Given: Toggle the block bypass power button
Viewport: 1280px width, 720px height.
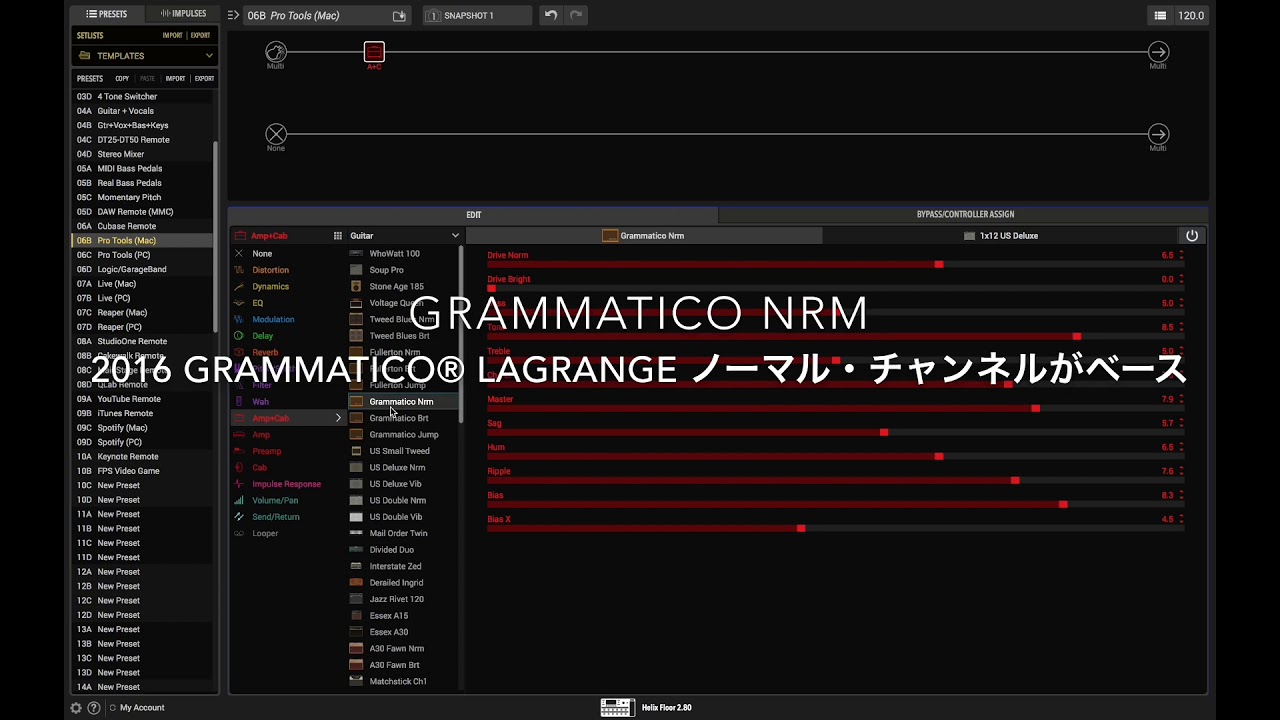Looking at the screenshot, I should coord(1192,236).
